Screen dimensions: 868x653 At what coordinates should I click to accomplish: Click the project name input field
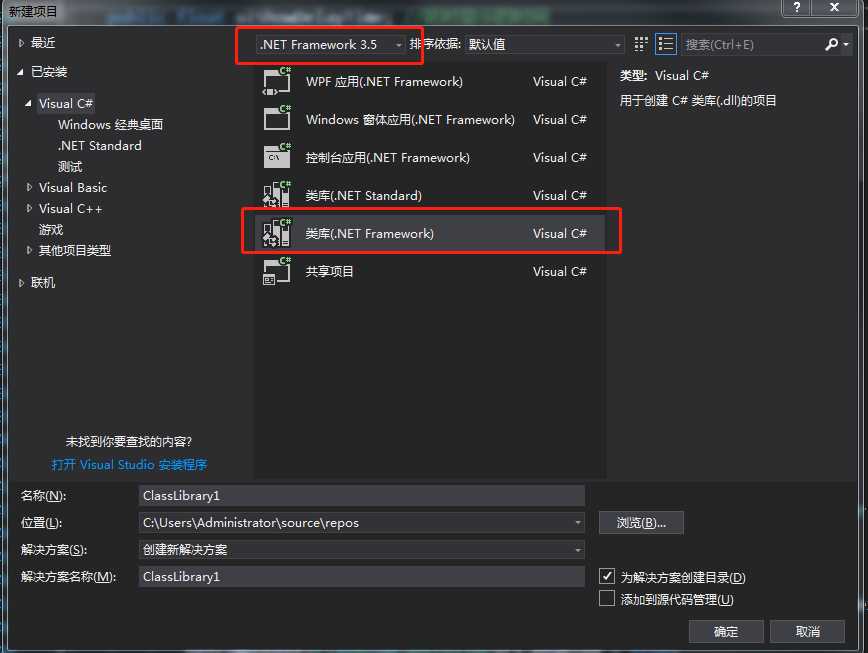pos(361,495)
